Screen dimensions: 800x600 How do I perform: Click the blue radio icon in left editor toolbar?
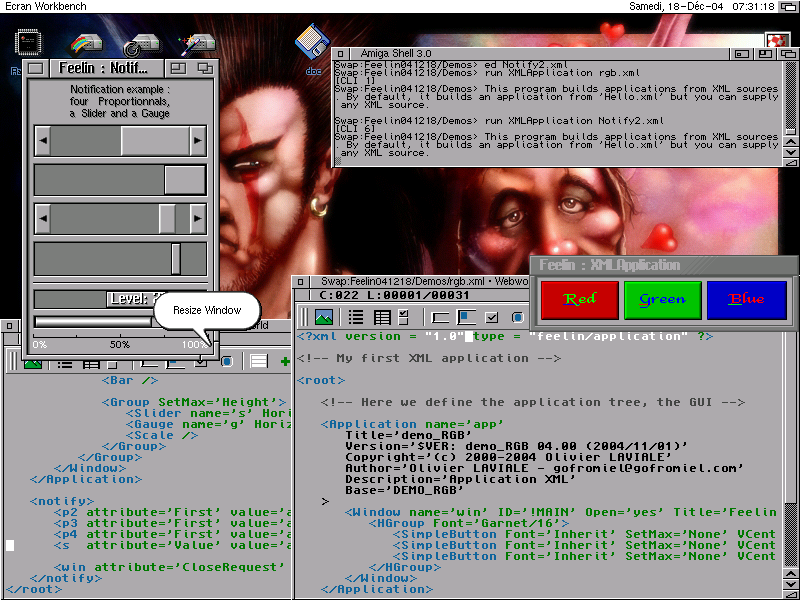pos(227,362)
